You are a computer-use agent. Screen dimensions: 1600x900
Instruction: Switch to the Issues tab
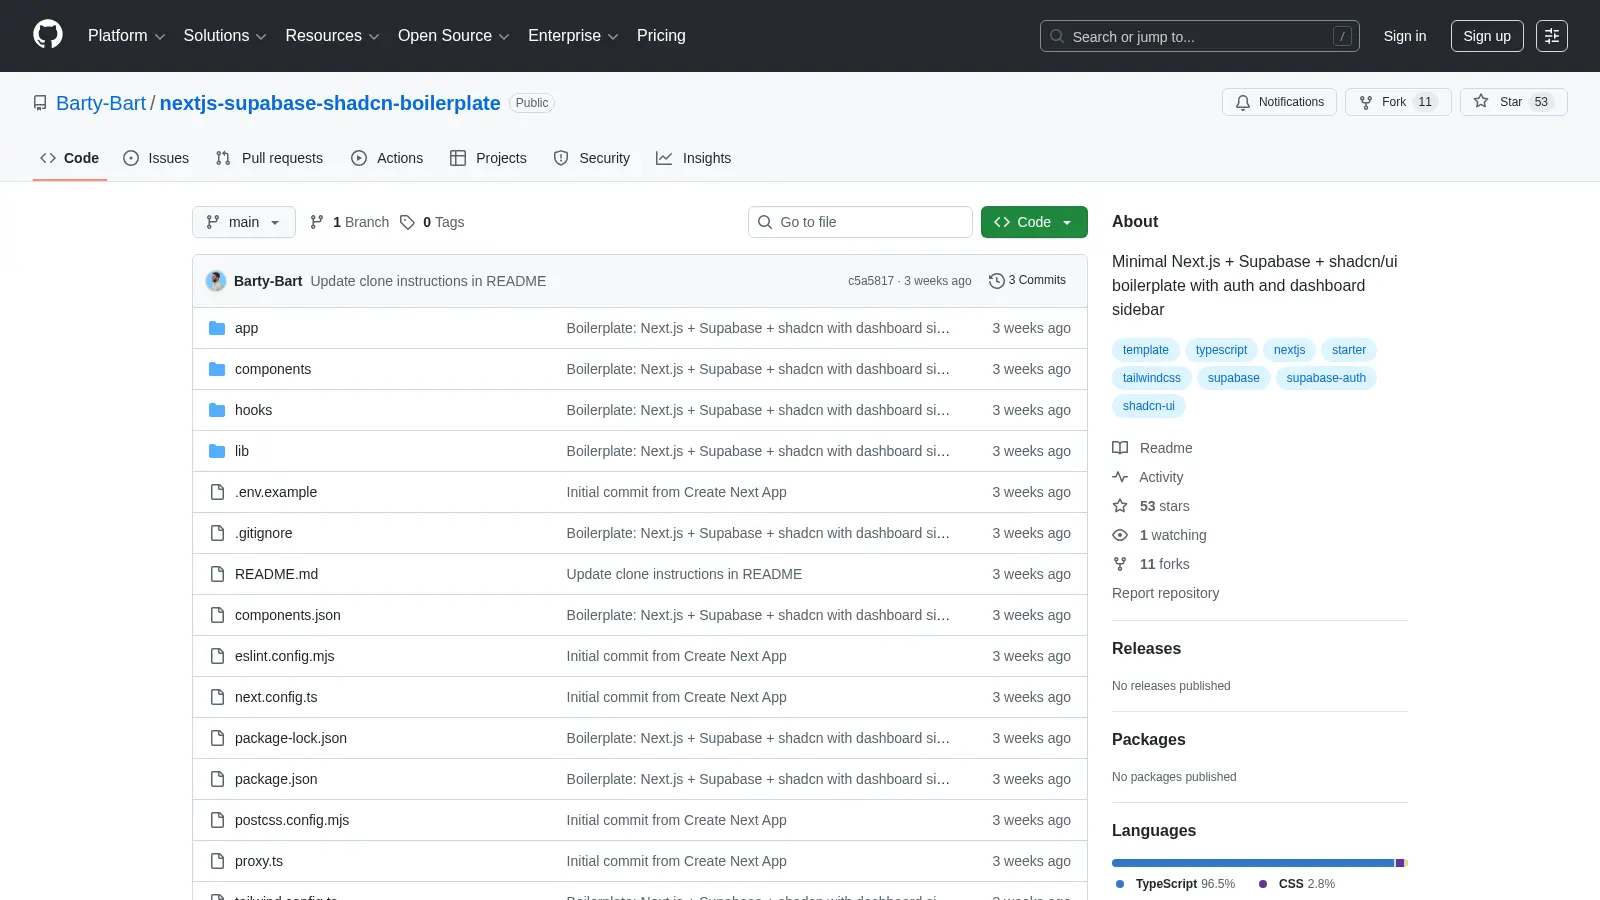point(156,158)
